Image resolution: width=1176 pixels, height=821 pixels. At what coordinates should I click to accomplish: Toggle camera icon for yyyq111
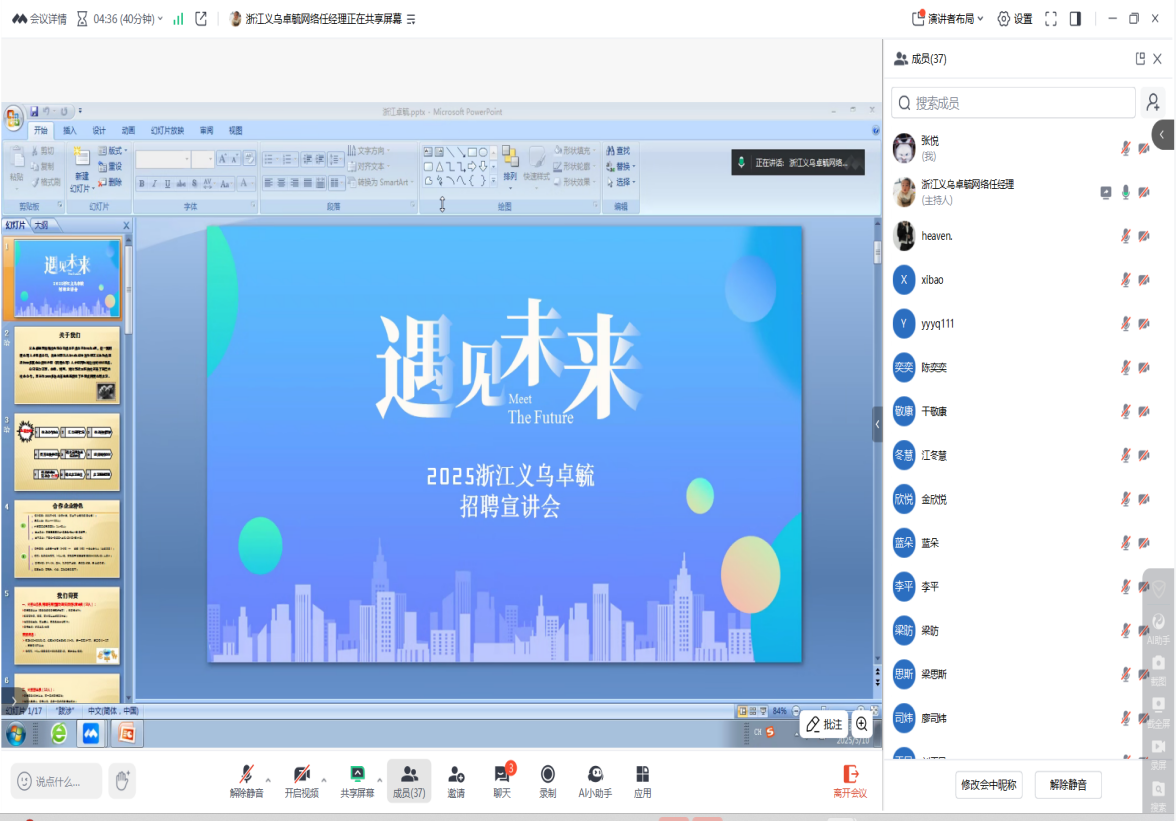coord(1144,324)
